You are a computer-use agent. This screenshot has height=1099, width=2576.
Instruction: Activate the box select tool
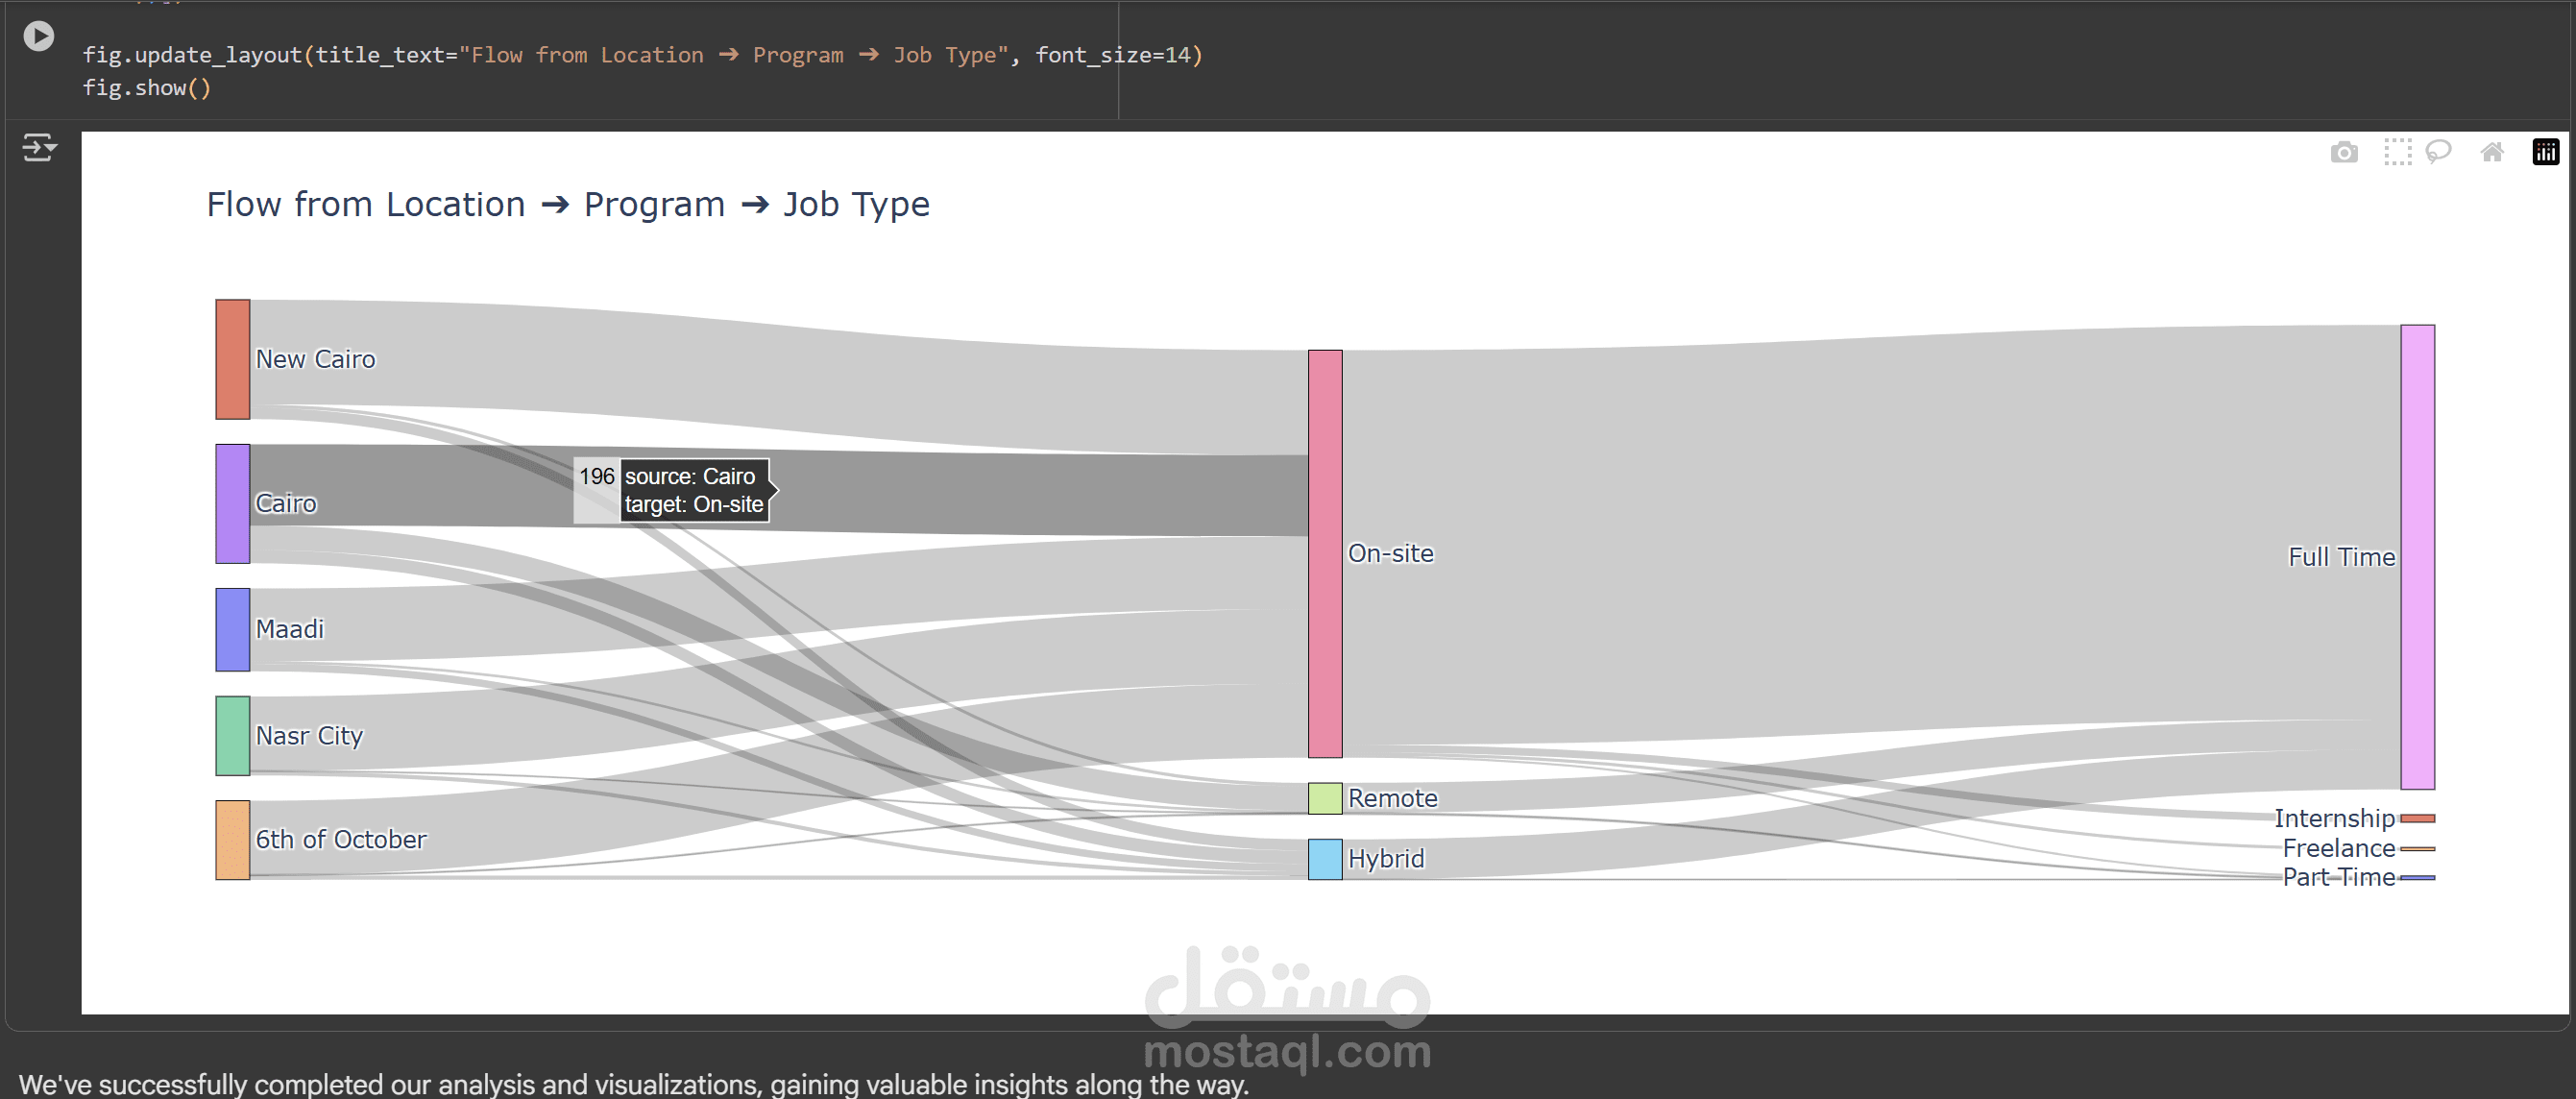point(2397,152)
